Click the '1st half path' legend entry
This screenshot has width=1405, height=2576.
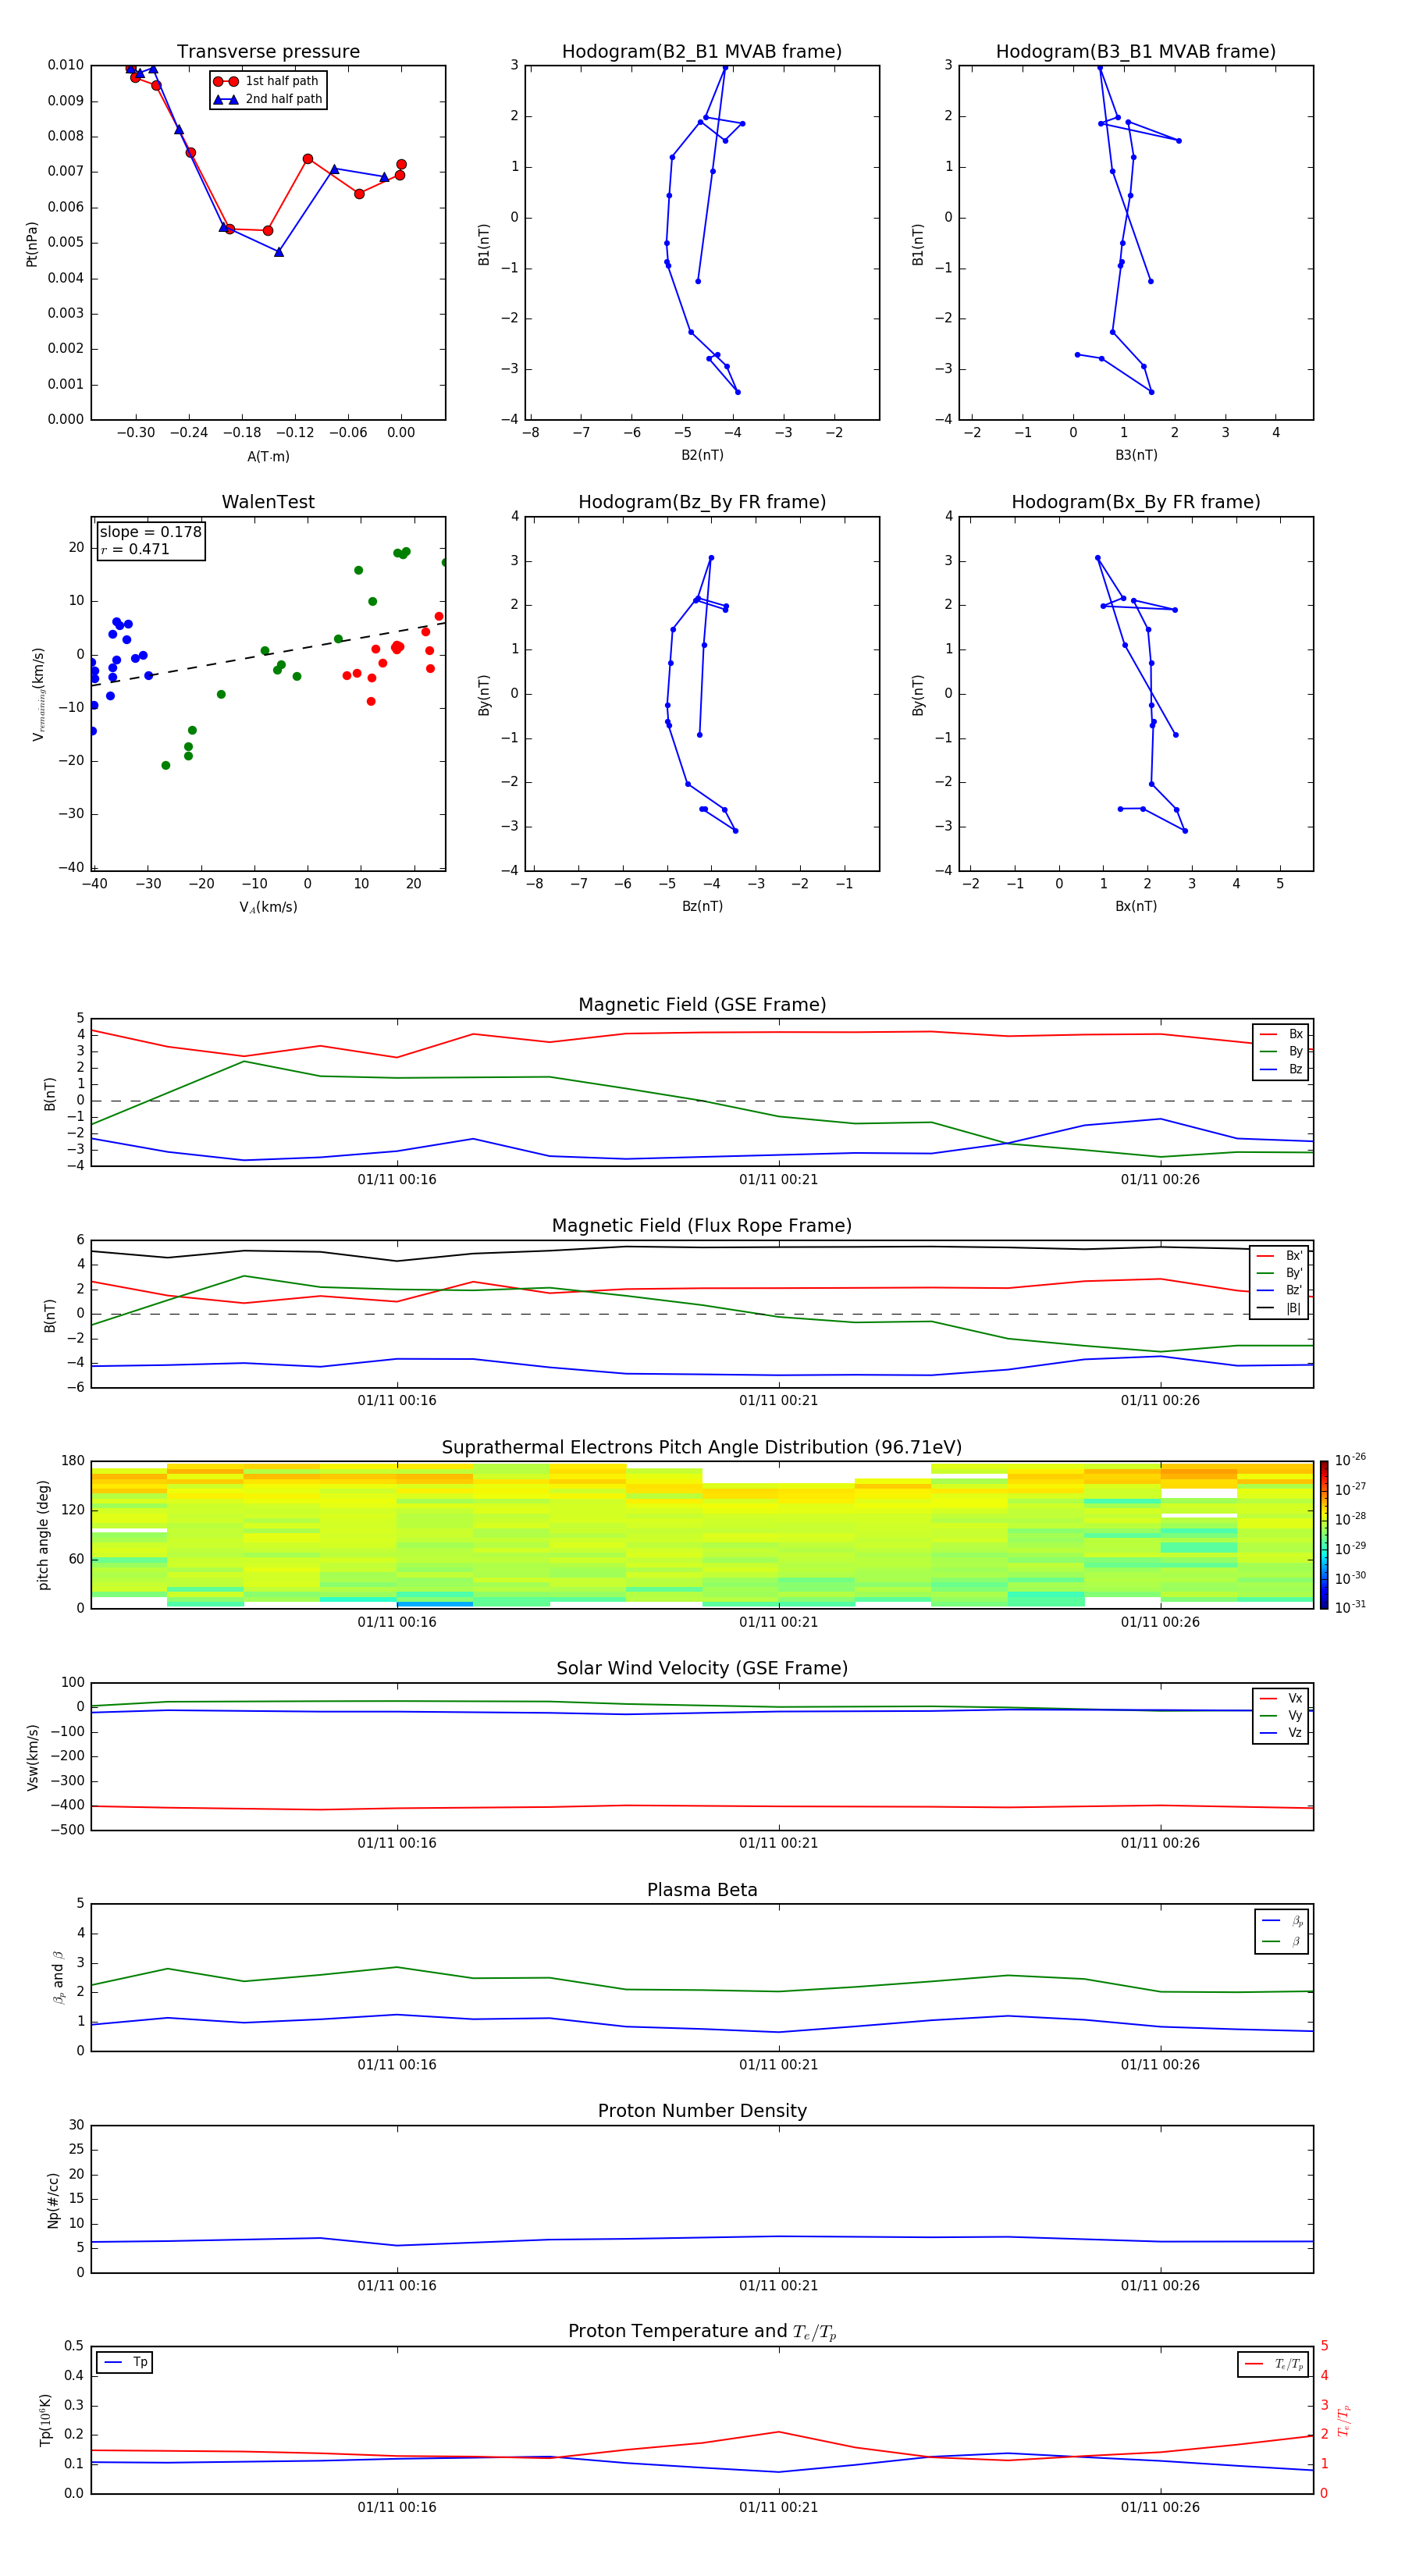pos(267,81)
